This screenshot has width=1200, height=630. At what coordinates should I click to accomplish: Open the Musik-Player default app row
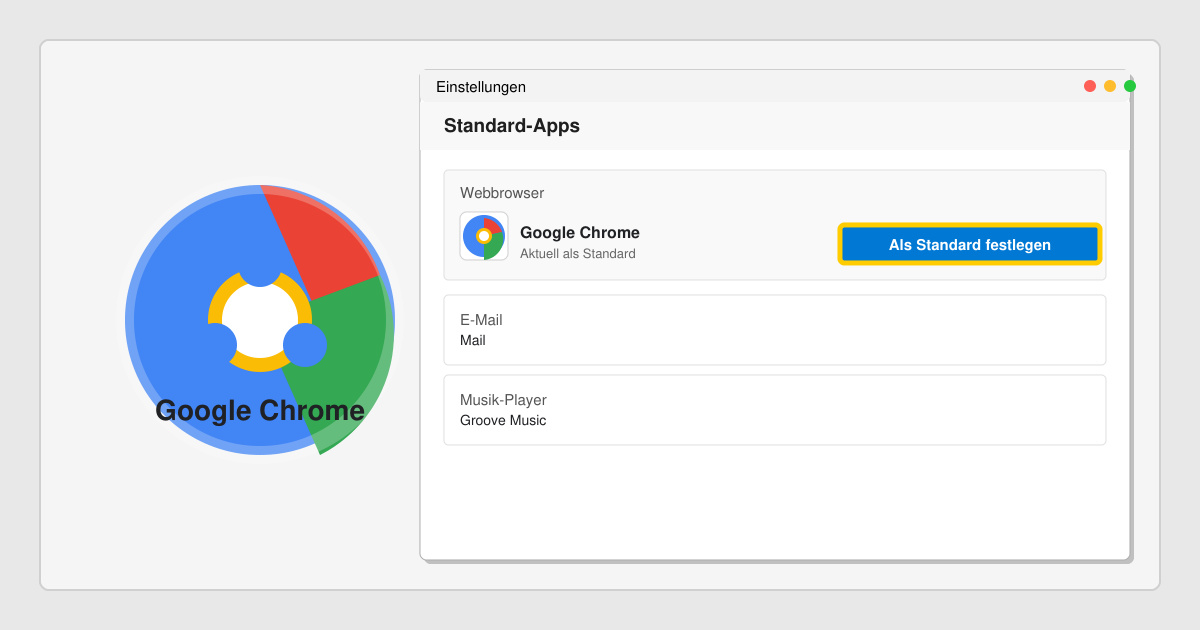pyautogui.click(x=775, y=410)
